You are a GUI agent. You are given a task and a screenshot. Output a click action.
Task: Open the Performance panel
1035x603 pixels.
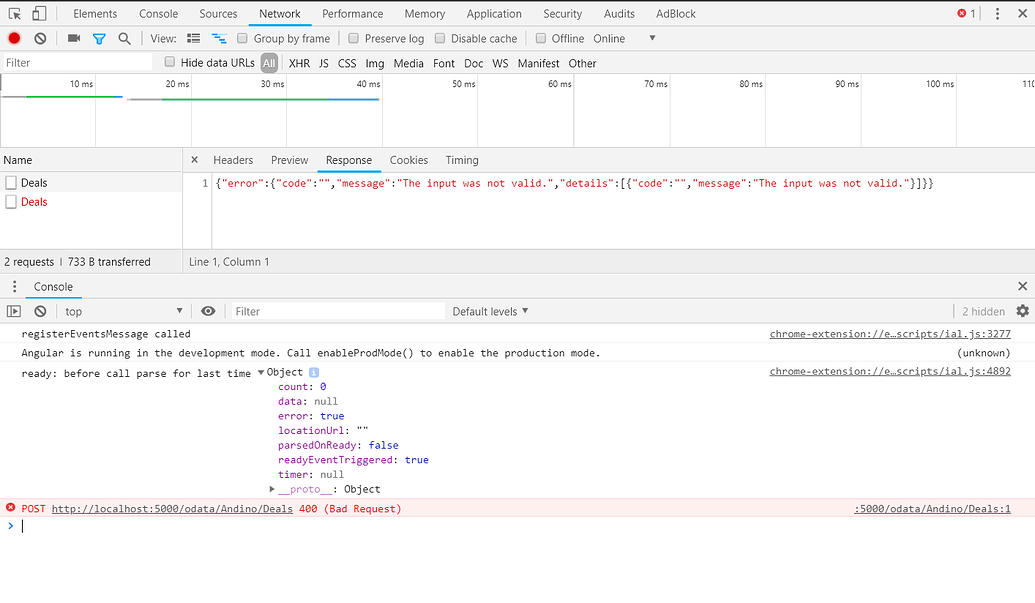coord(352,13)
